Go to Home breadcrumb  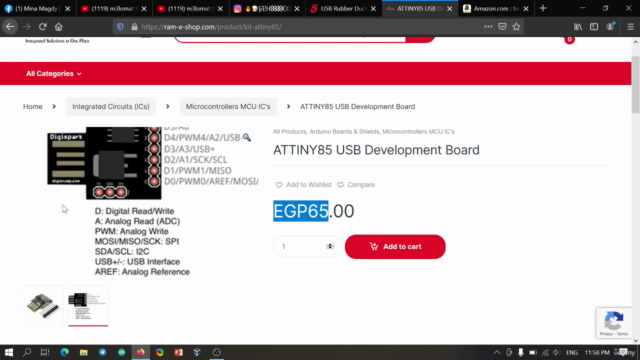click(33, 107)
